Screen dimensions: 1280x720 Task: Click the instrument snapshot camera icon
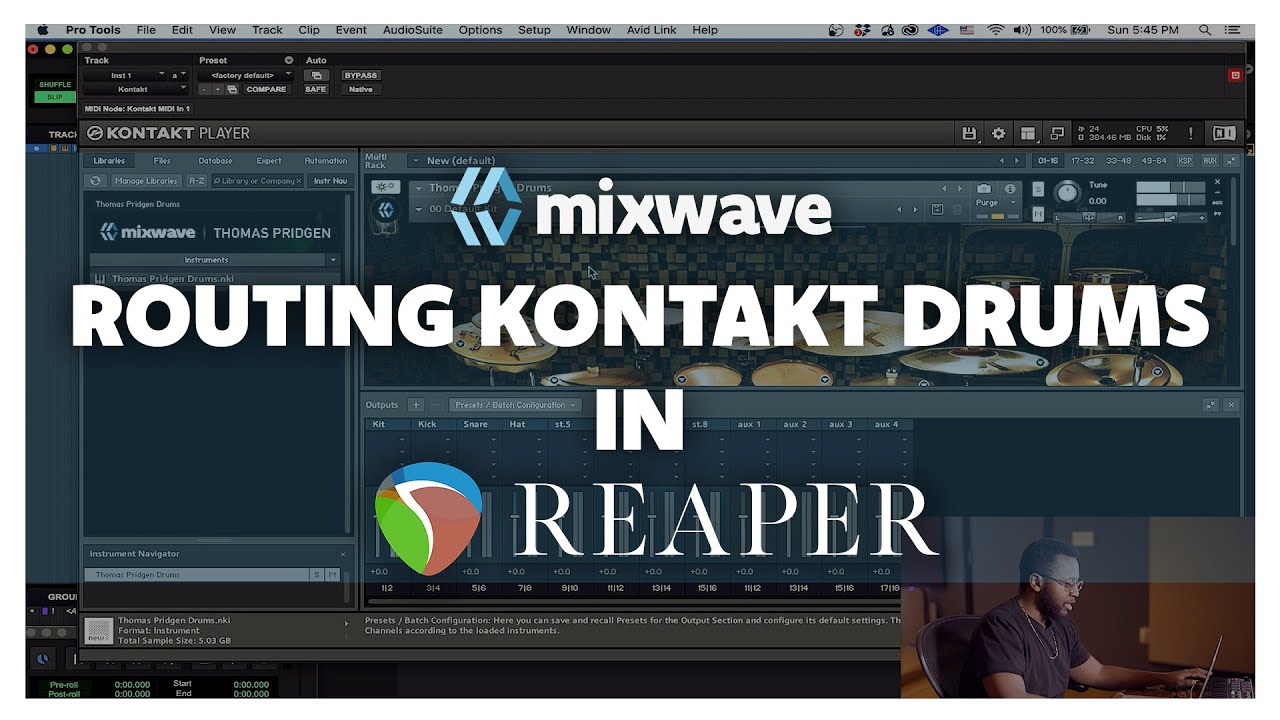click(984, 188)
